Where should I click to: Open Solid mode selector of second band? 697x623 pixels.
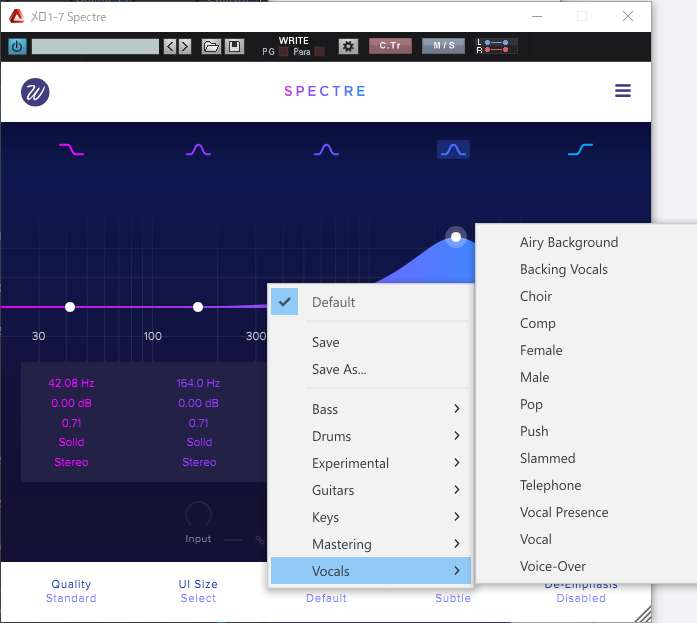[199, 442]
